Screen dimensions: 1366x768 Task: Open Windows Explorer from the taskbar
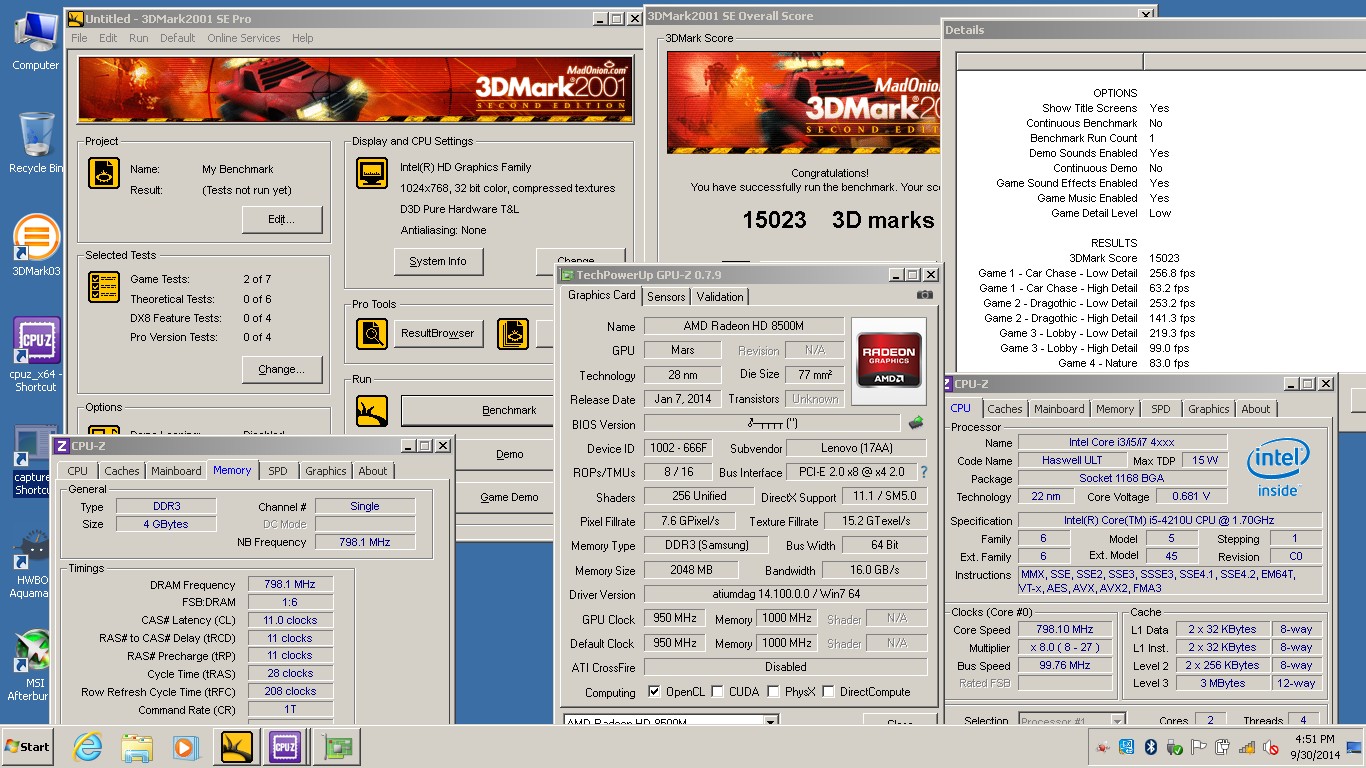point(136,747)
